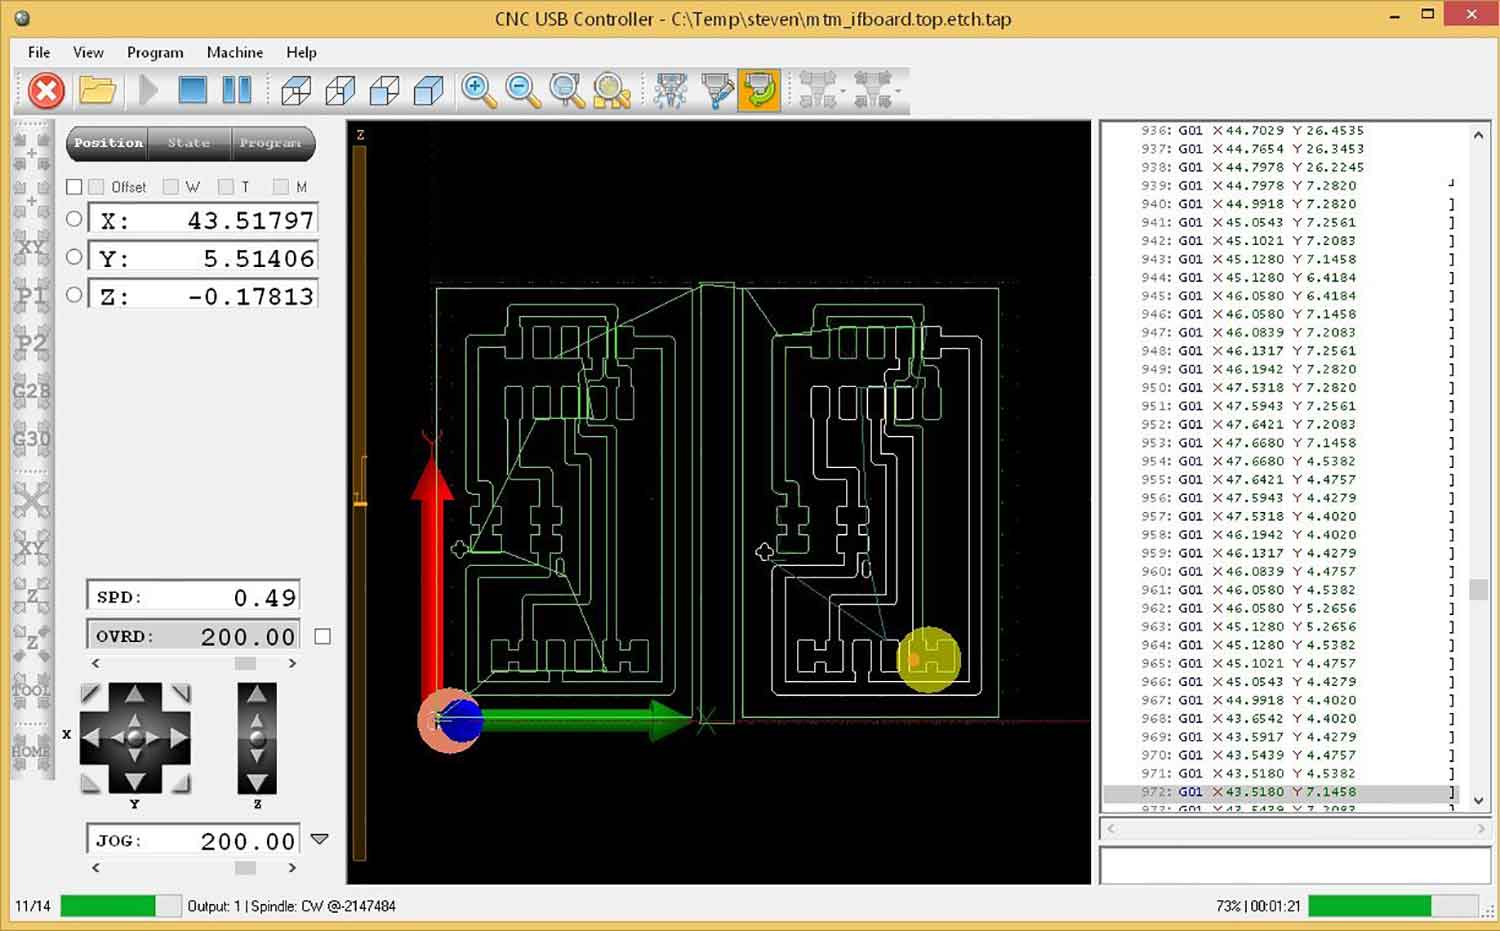This screenshot has width=1500, height=931.
Task: Open the Program menu
Action: pos(155,52)
